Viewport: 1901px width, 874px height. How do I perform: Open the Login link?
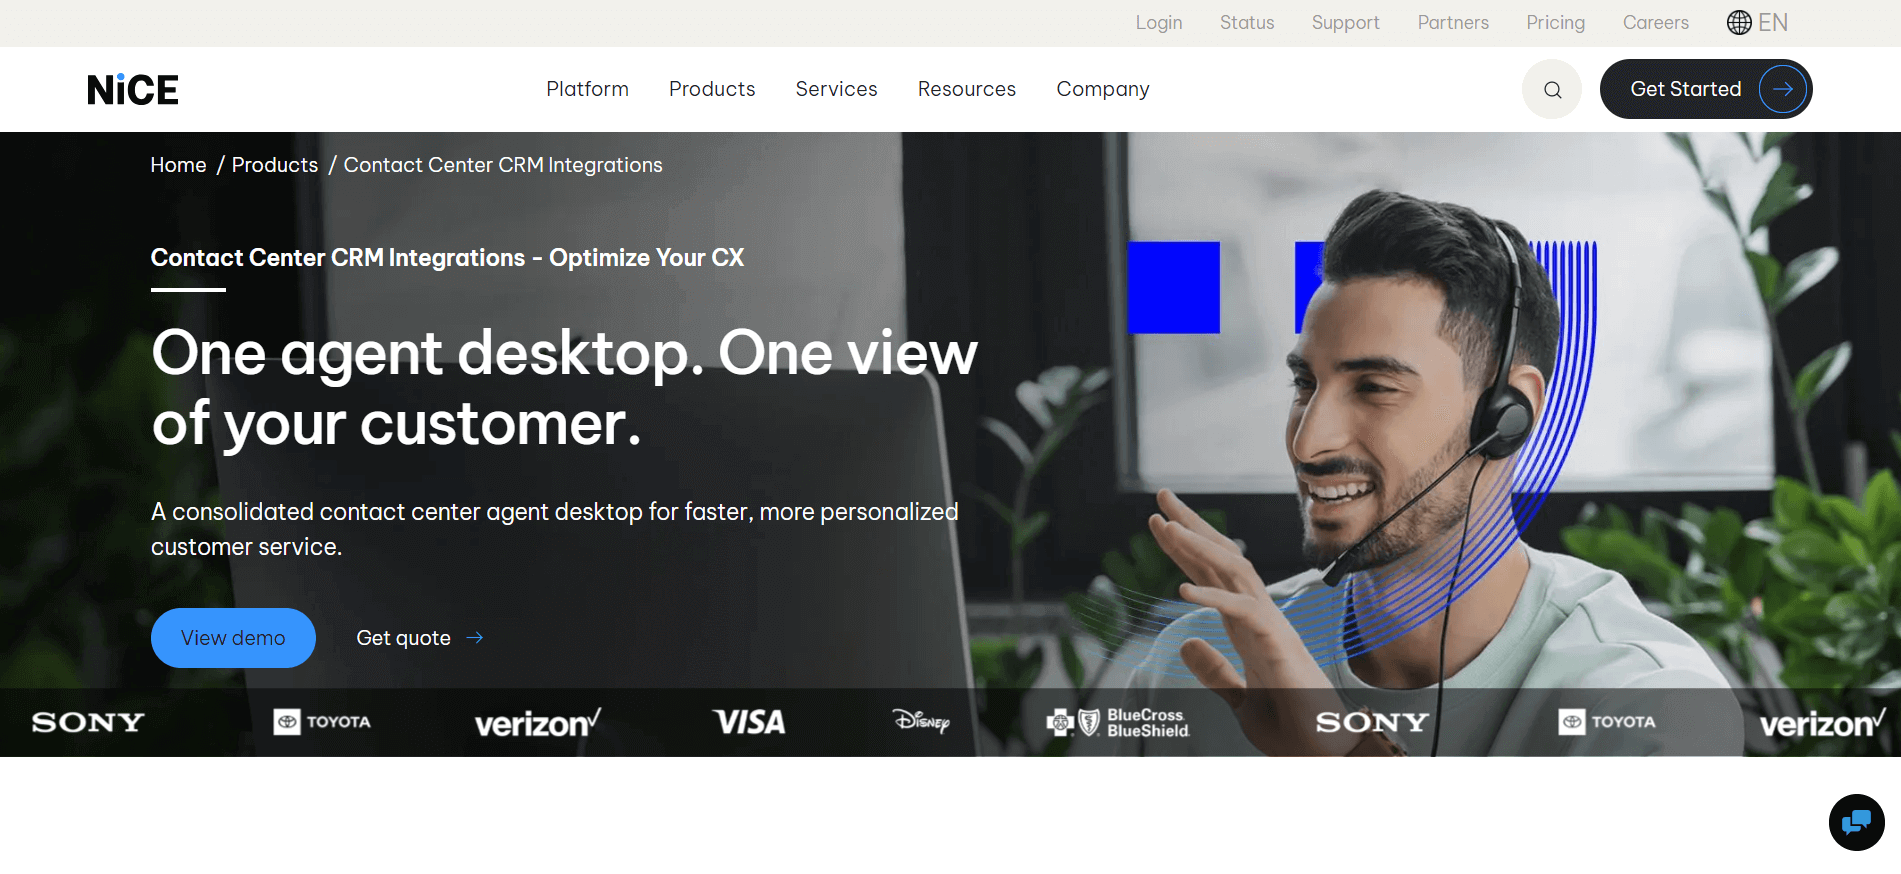1158,22
